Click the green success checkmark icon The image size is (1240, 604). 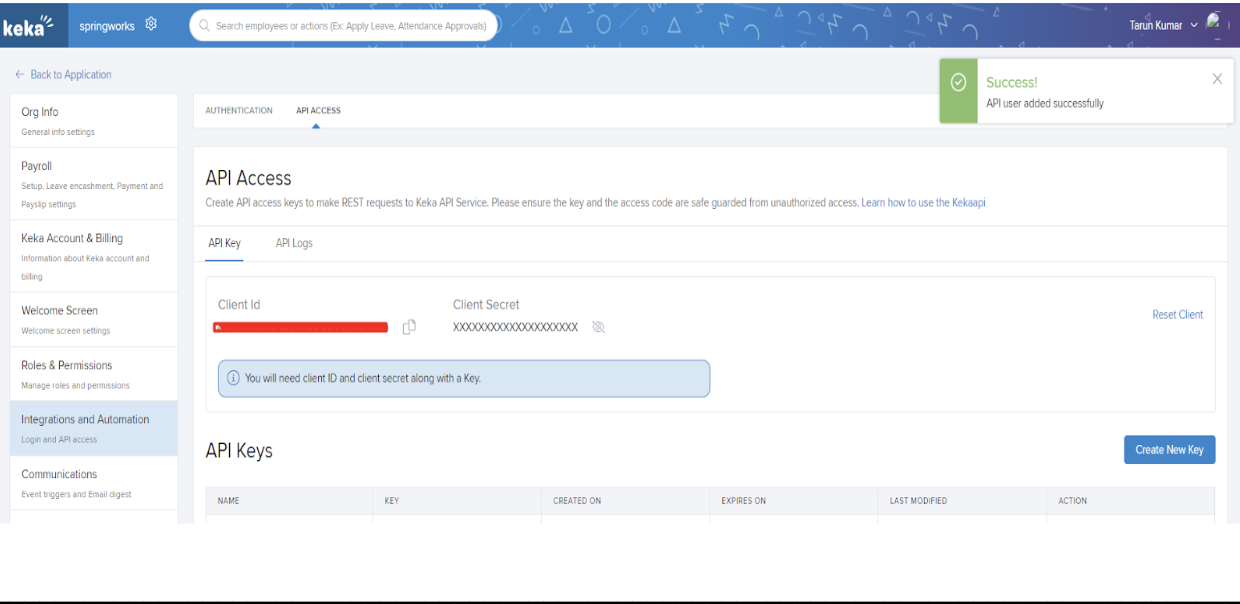(x=957, y=83)
